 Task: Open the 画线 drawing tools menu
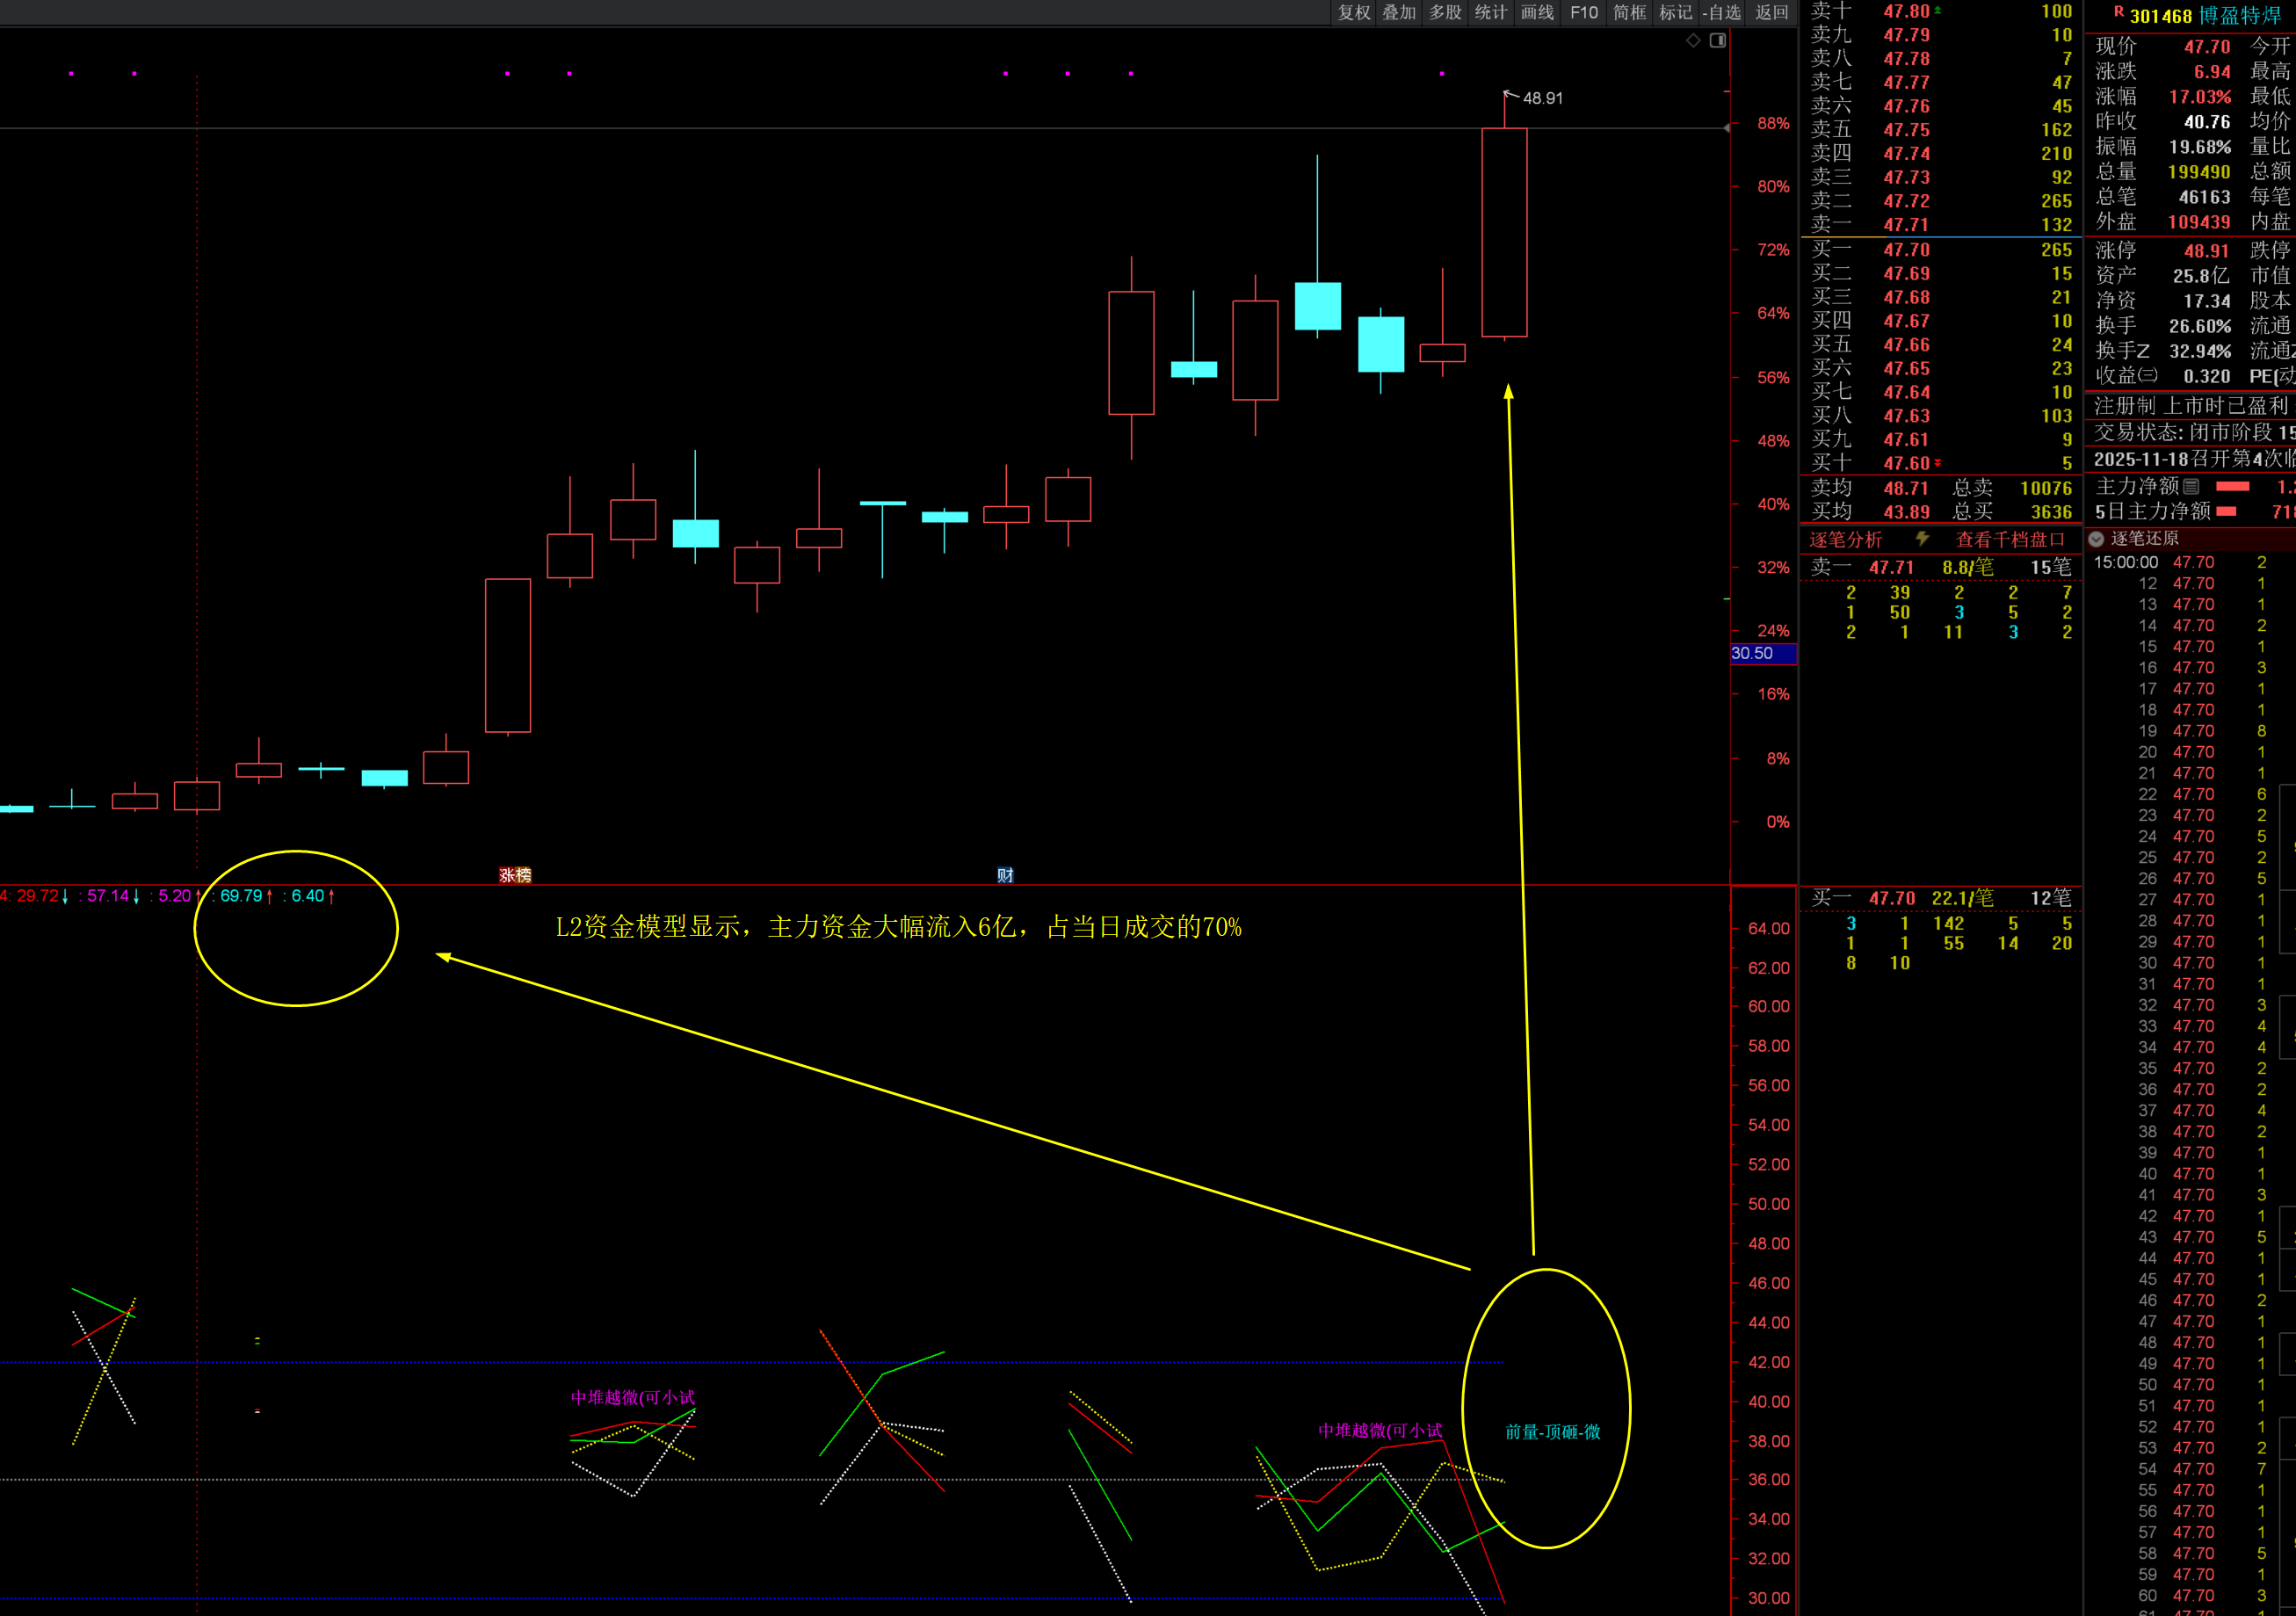click(1537, 12)
